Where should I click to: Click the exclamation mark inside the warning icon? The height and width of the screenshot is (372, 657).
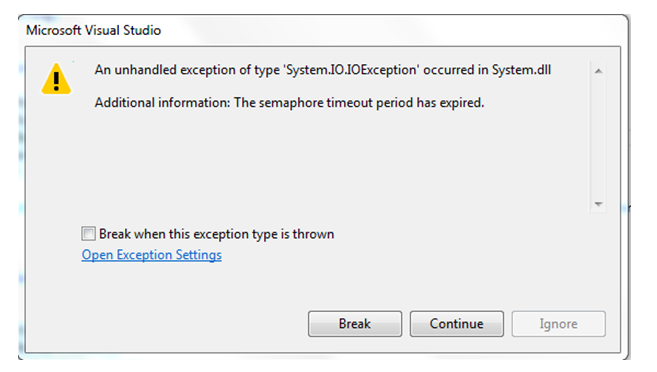[x=56, y=80]
